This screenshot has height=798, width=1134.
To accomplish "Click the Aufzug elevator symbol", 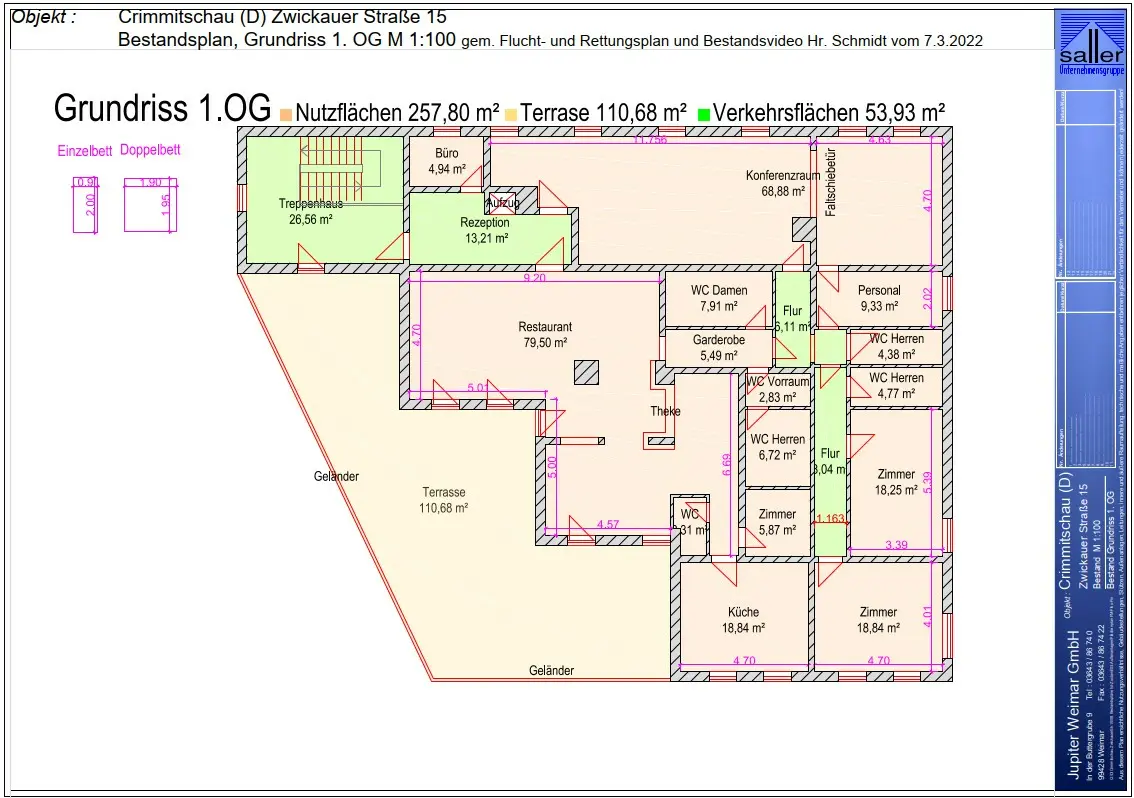I will pyautogui.click(x=503, y=203).
